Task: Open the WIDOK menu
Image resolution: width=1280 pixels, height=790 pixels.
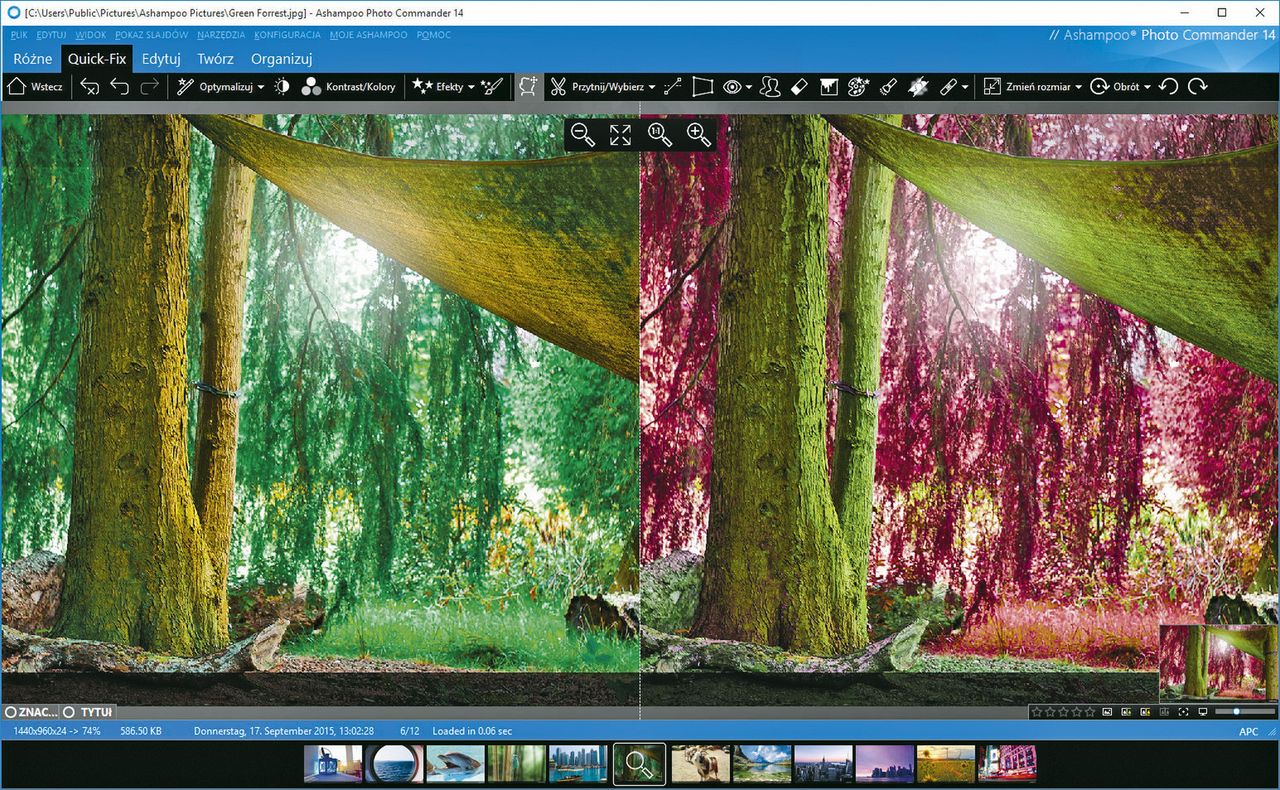Action: (90, 35)
